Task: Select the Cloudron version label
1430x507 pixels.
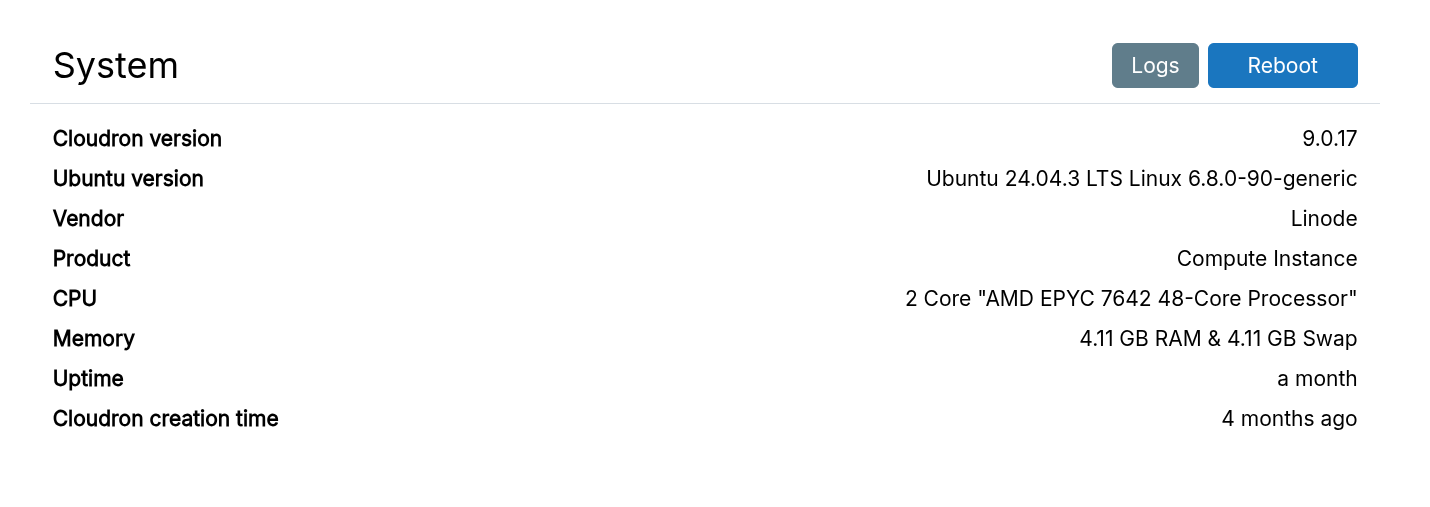Action: [137, 139]
